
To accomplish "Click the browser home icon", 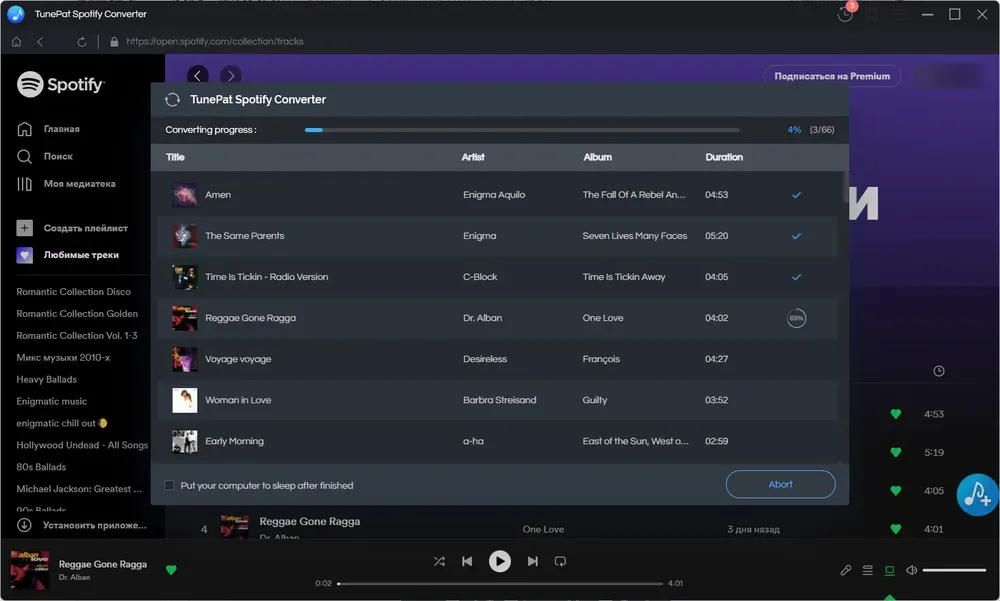I will coord(17,41).
